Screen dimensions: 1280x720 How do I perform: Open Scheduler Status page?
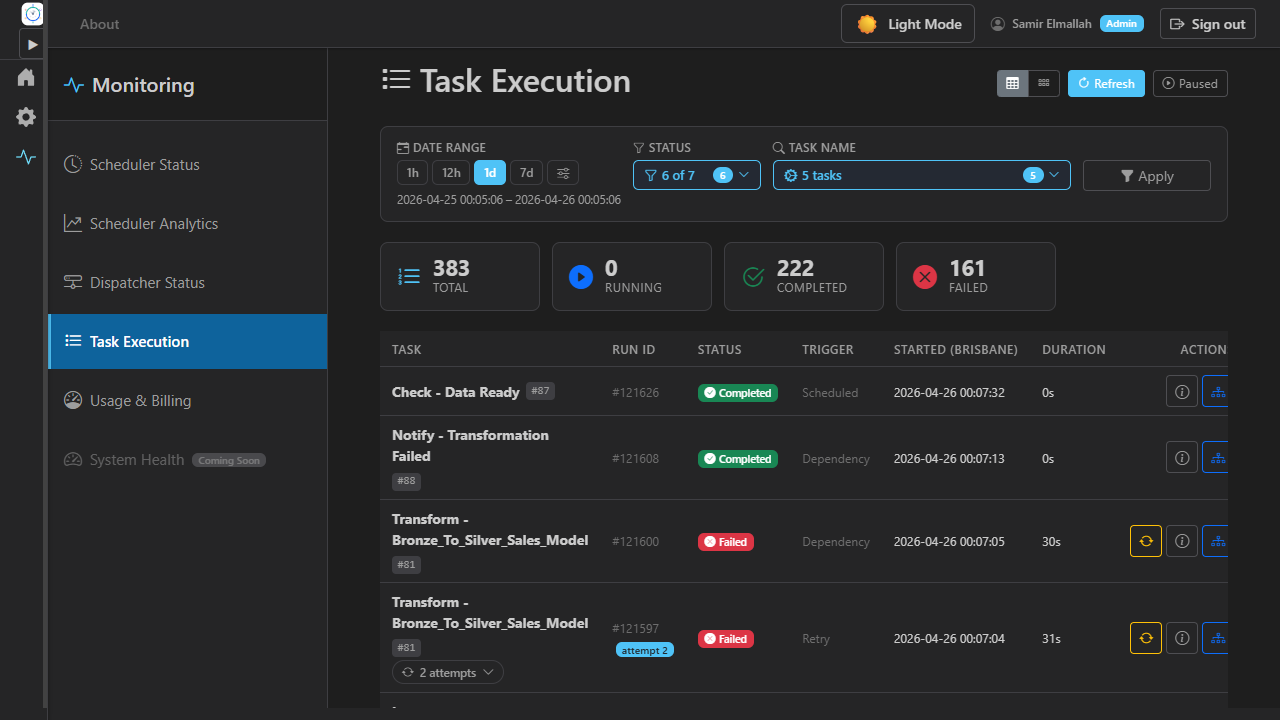tap(188, 164)
